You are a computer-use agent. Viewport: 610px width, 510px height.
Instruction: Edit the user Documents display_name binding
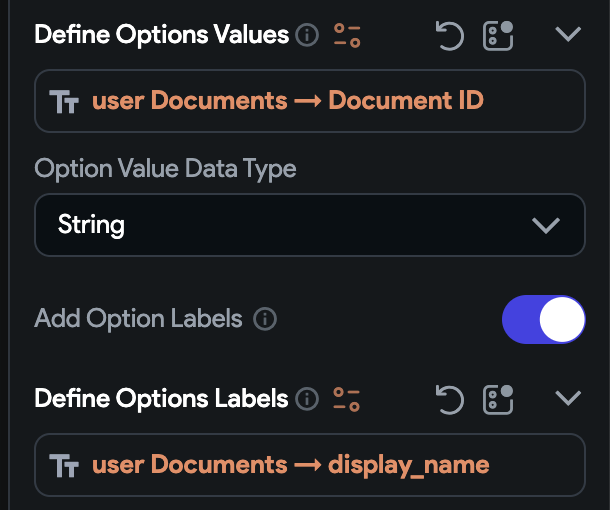310,465
